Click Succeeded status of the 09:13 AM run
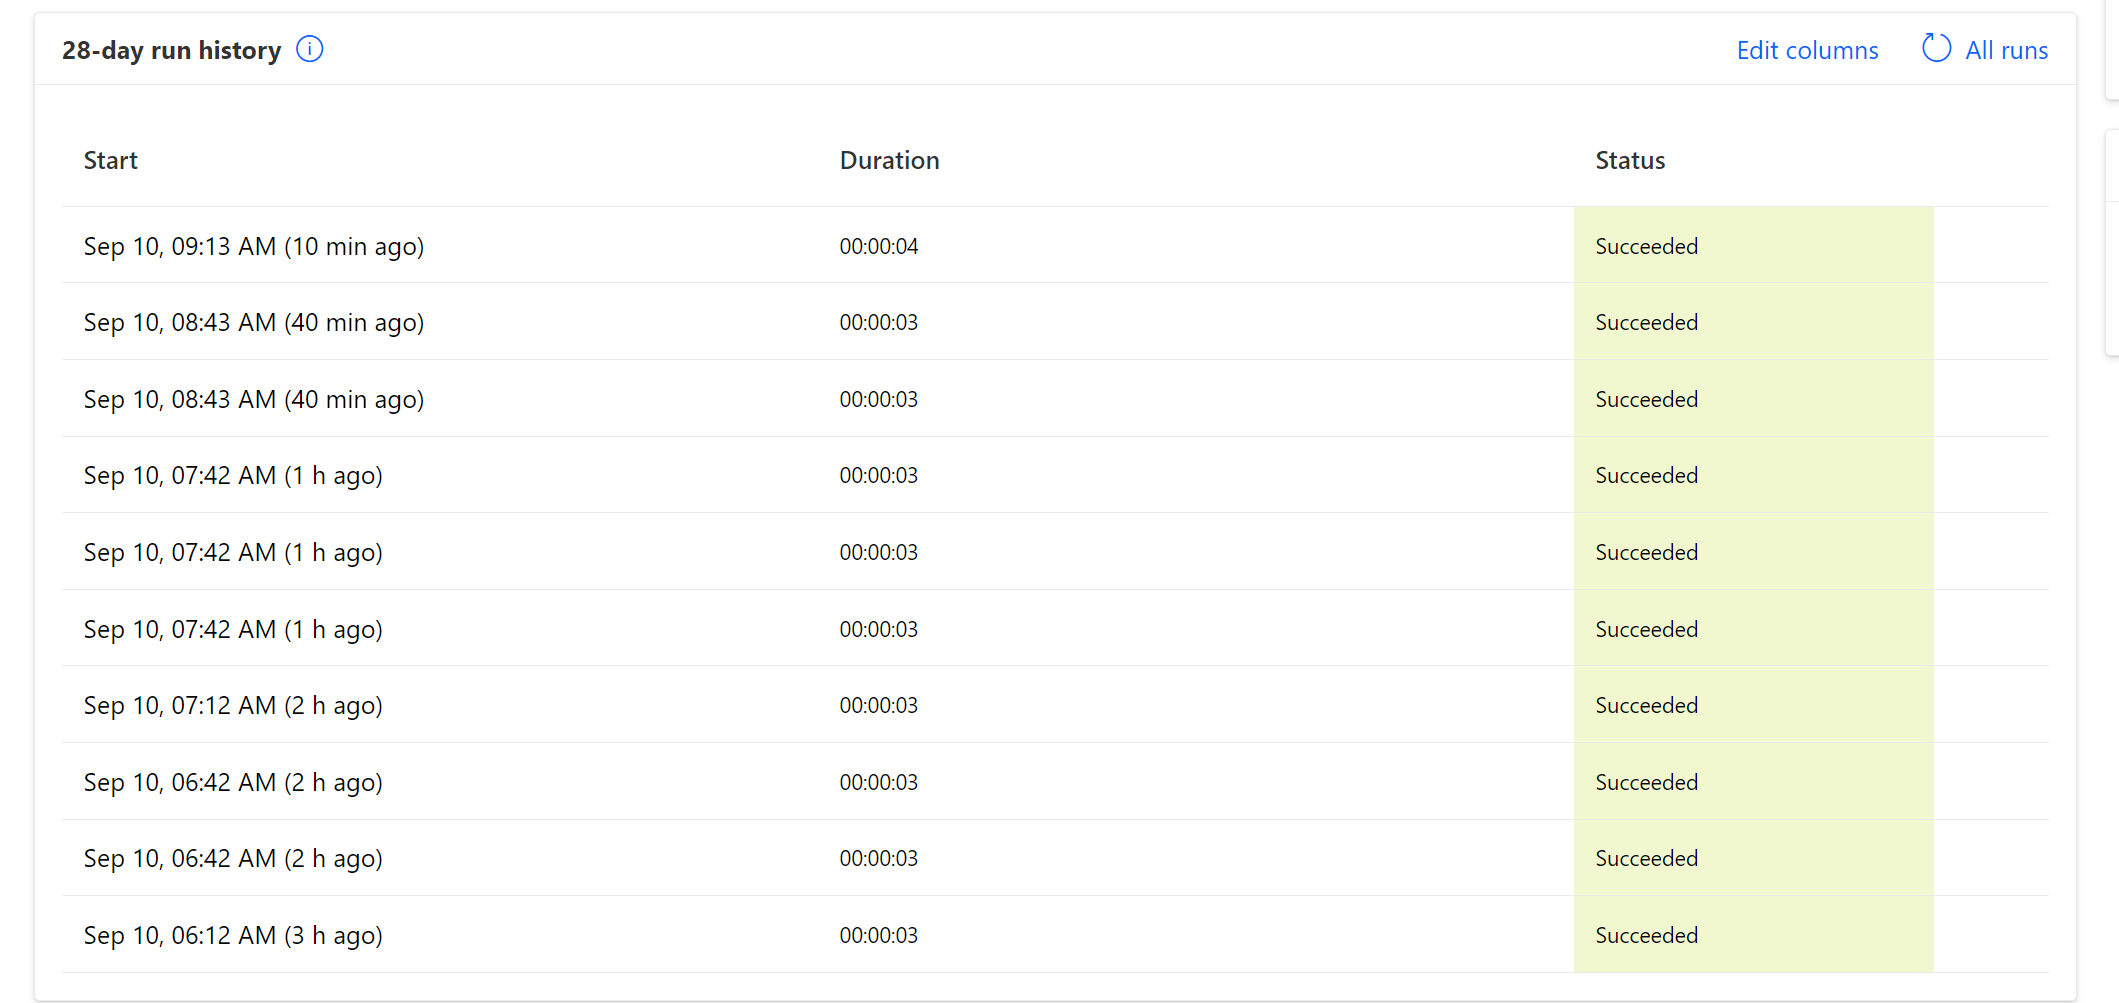The image size is (2119, 1003). point(1646,247)
